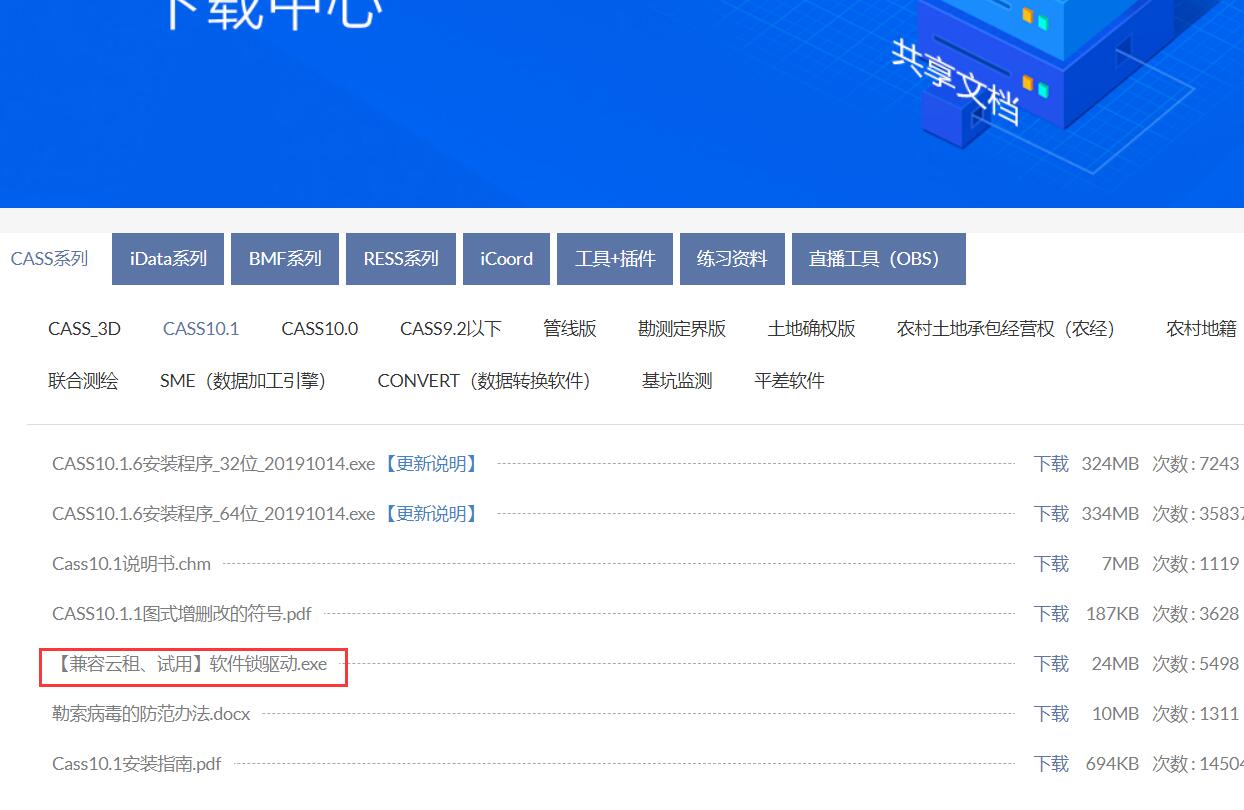
Task: Switch to the BMF系列 tab
Action: click(285, 259)
